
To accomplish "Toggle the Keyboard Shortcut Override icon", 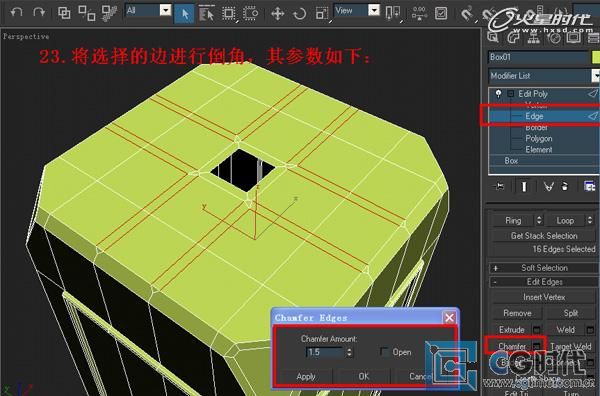I will point(441,13).
